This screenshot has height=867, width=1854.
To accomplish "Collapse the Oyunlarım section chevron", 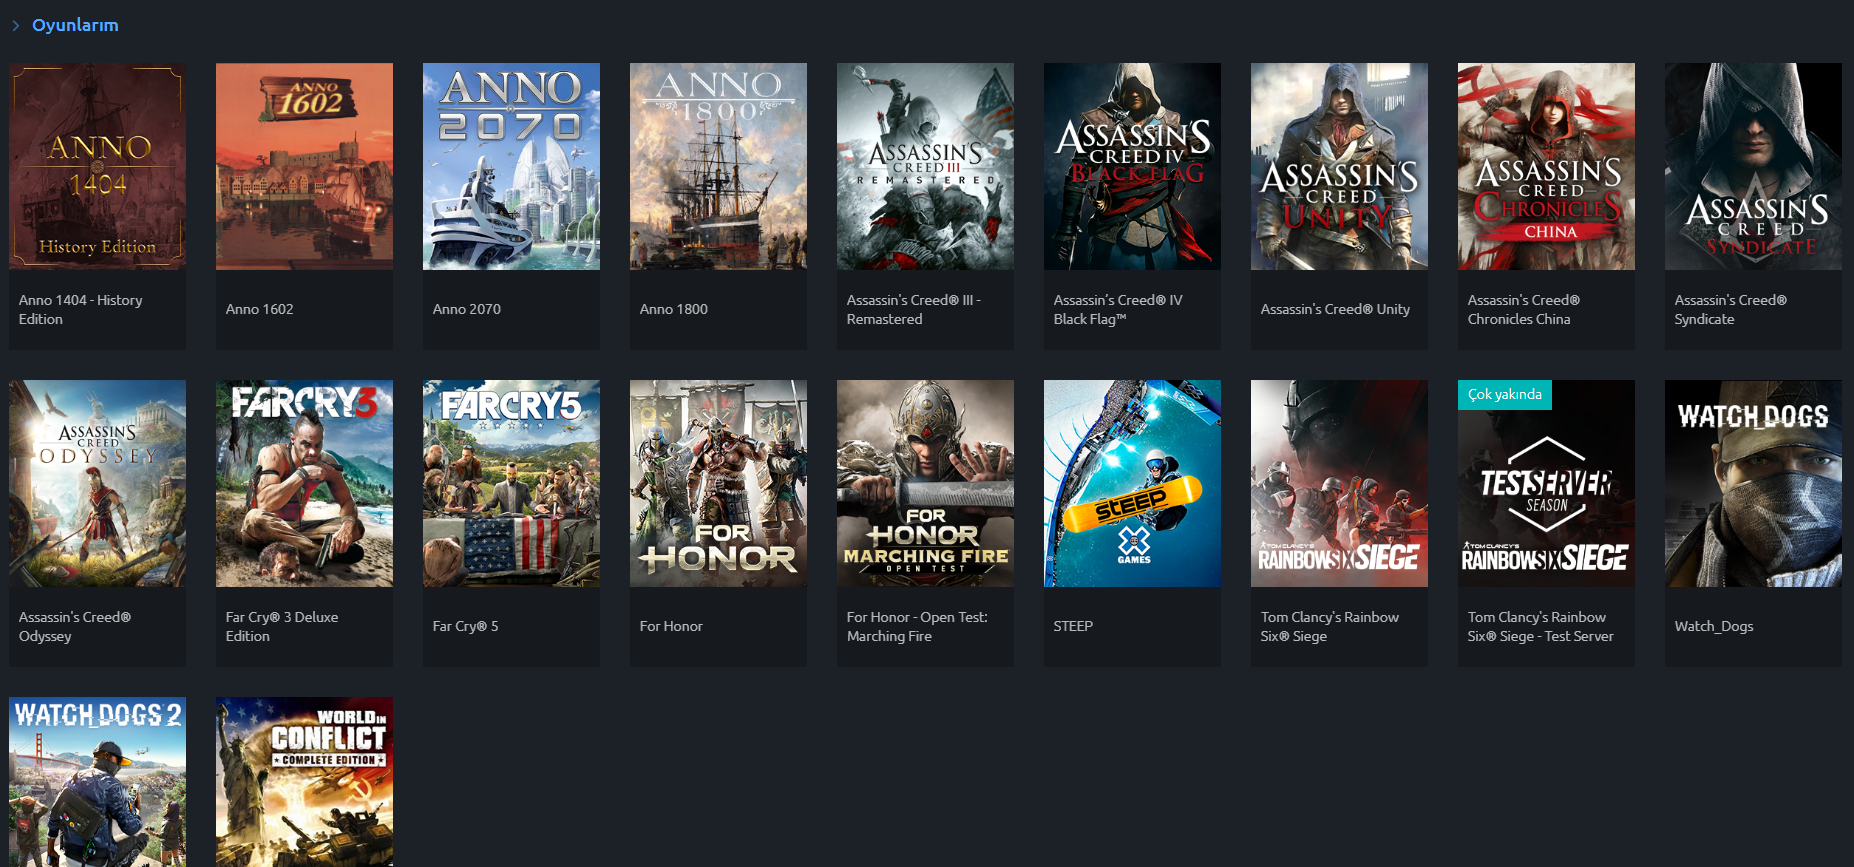I will coord(16,26).
